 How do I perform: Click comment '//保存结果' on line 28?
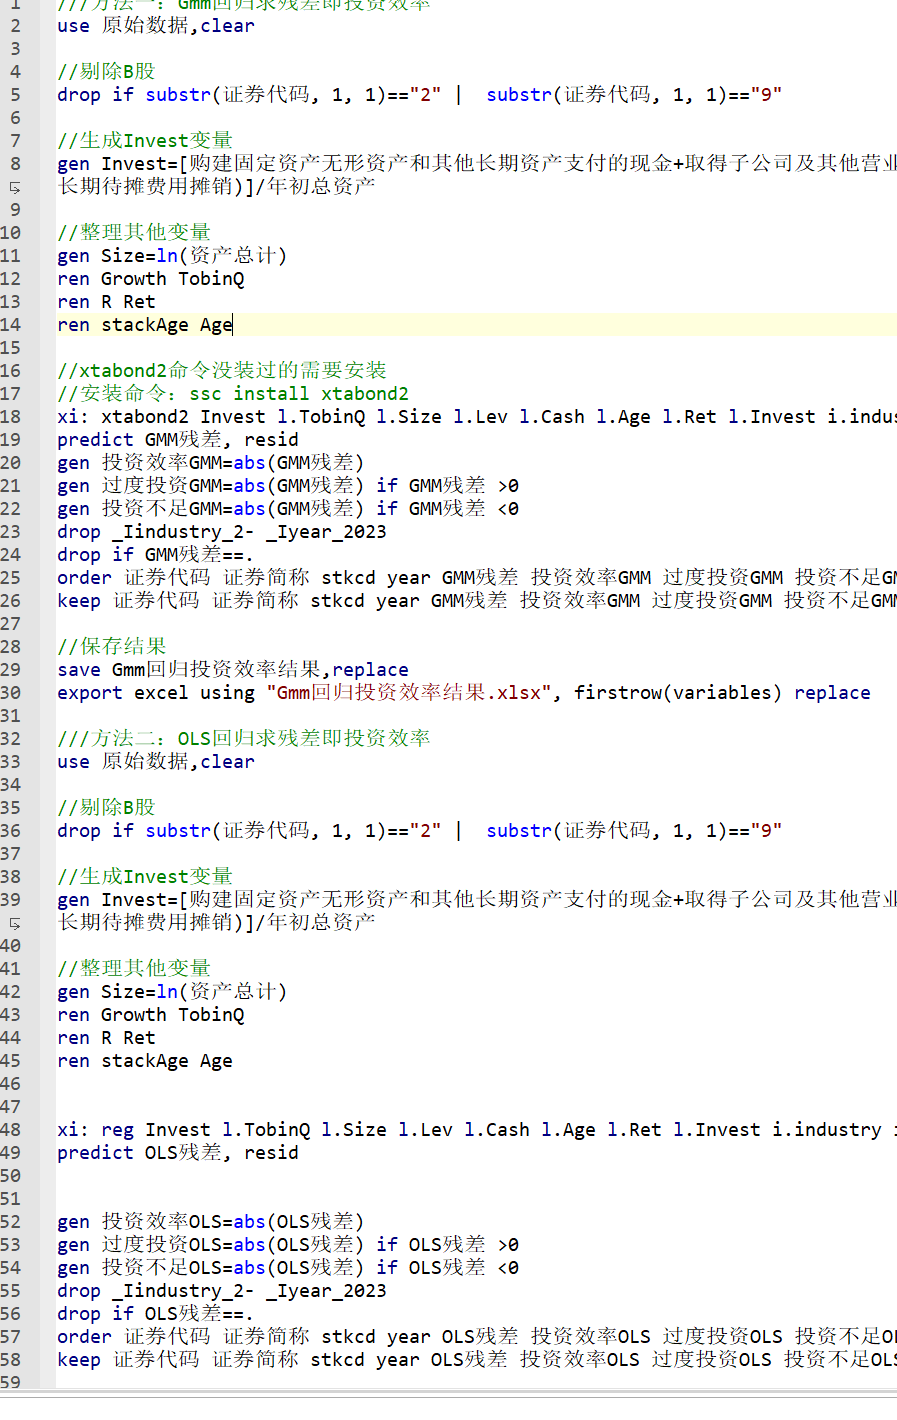(112, 647)
